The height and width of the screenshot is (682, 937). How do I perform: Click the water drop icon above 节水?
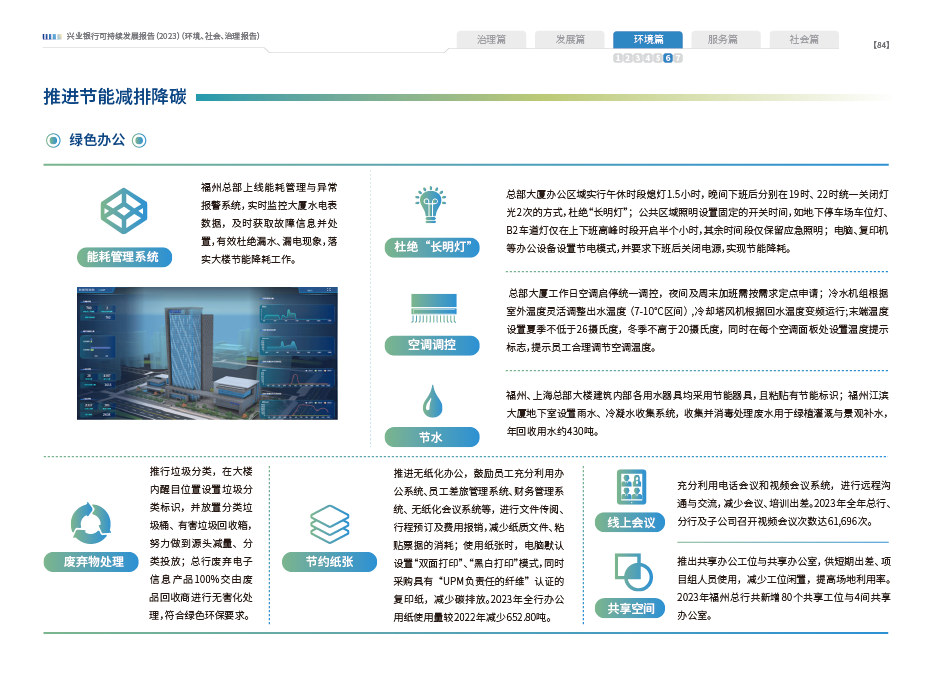pos(432,400)
